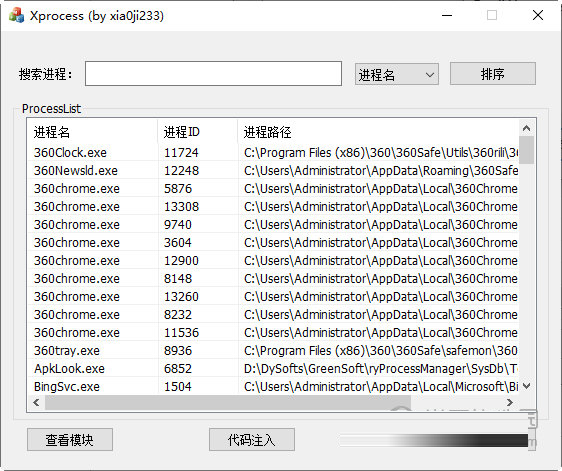Click the BingSvc.exe path under Local\Microsoft
The height and width of the screenshot is (471, 562).
(381, 386)
